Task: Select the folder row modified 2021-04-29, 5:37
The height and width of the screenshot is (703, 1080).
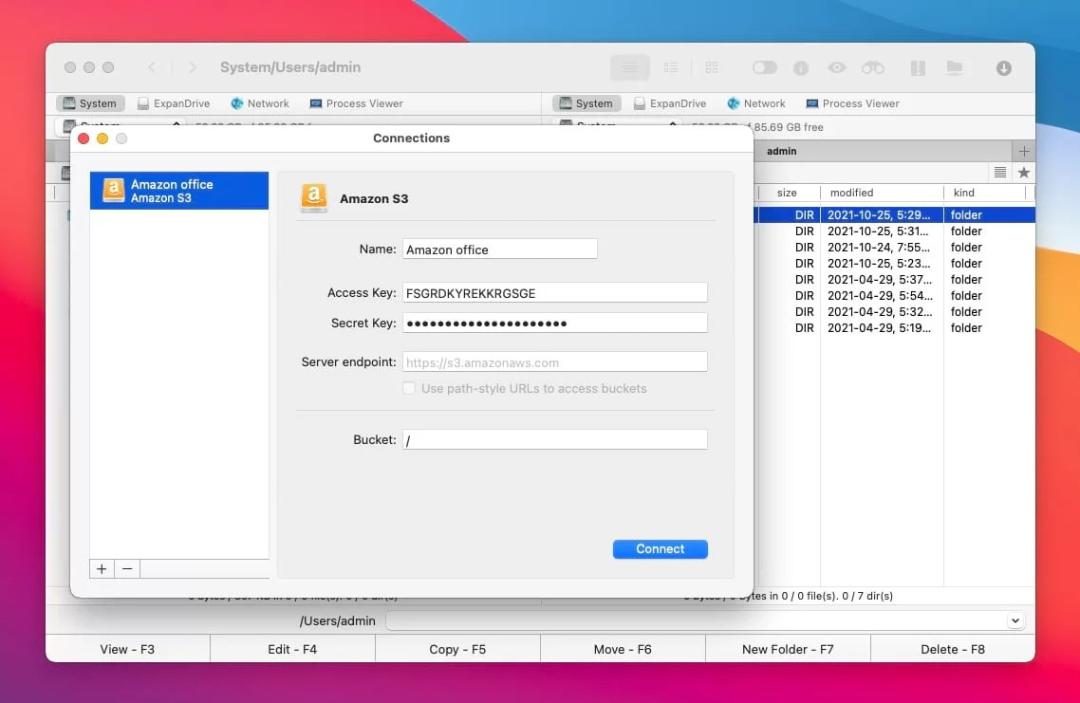Action: (894, 280)
